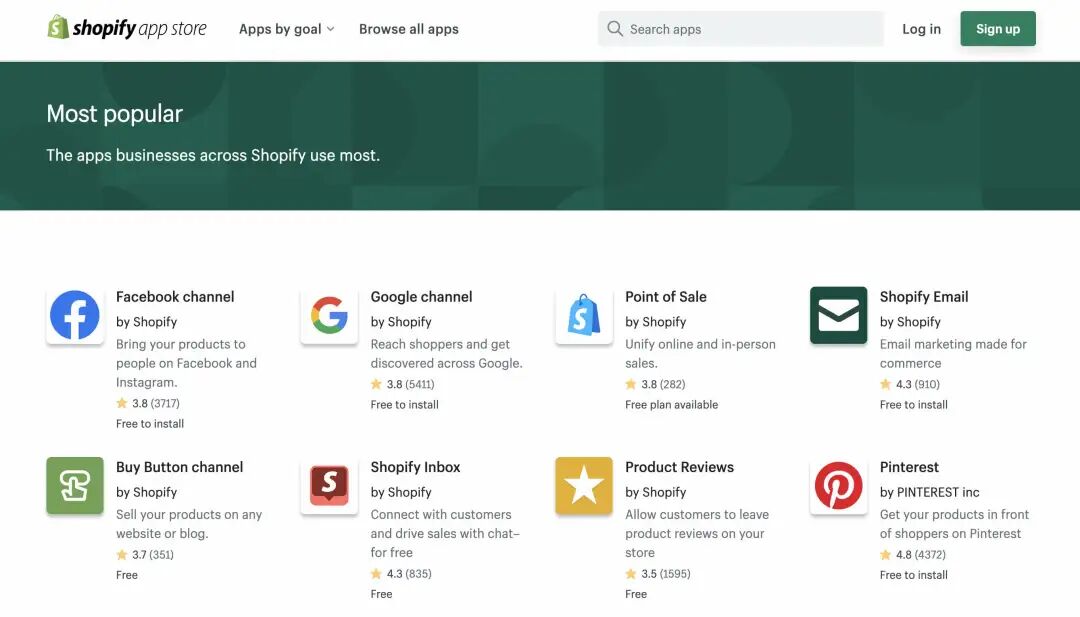Open Browse all apps menu item
1080x617 pixels.
point(408,29)
